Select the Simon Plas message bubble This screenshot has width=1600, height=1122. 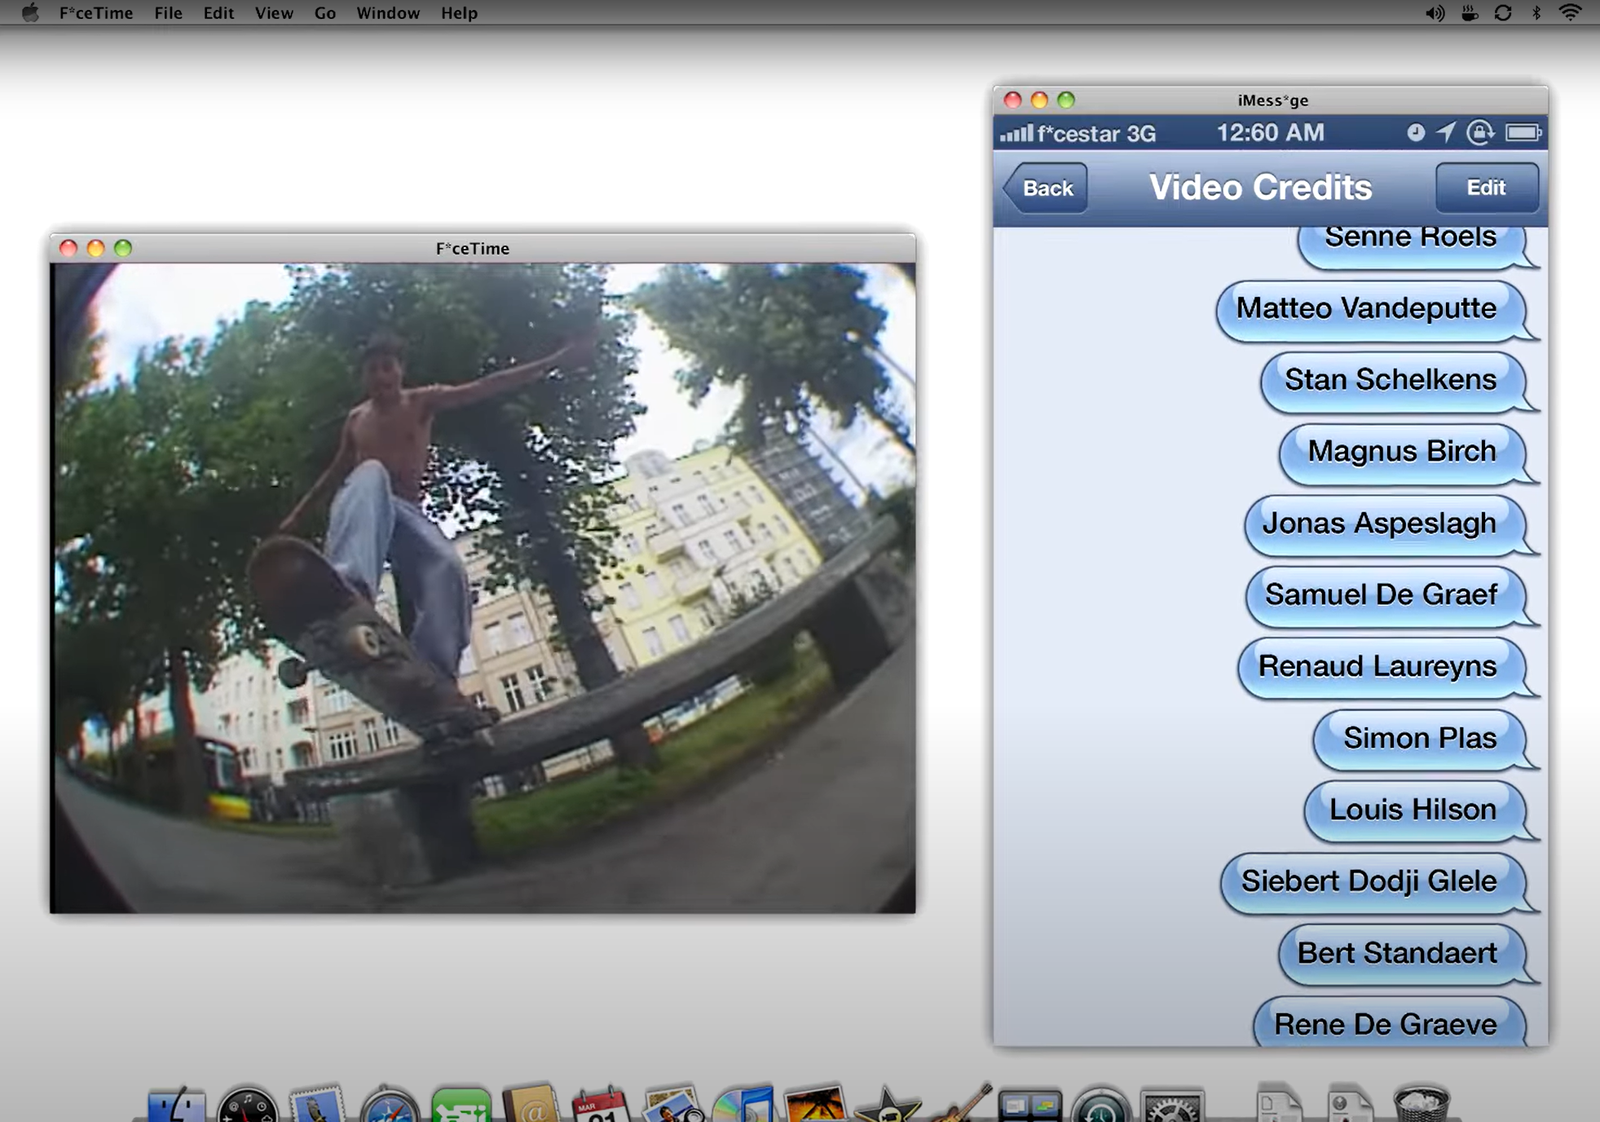pos(1425,740)
